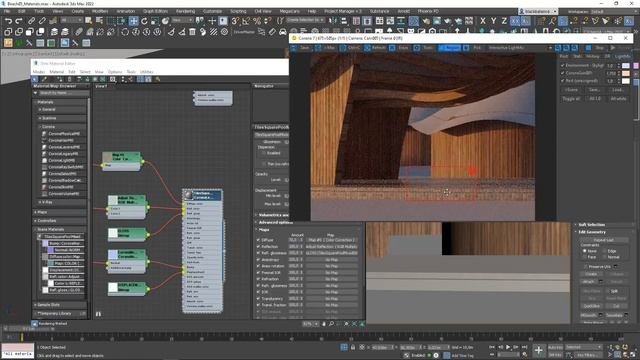
Task: Play animation in the timeline controls
Action: point(508,347)
